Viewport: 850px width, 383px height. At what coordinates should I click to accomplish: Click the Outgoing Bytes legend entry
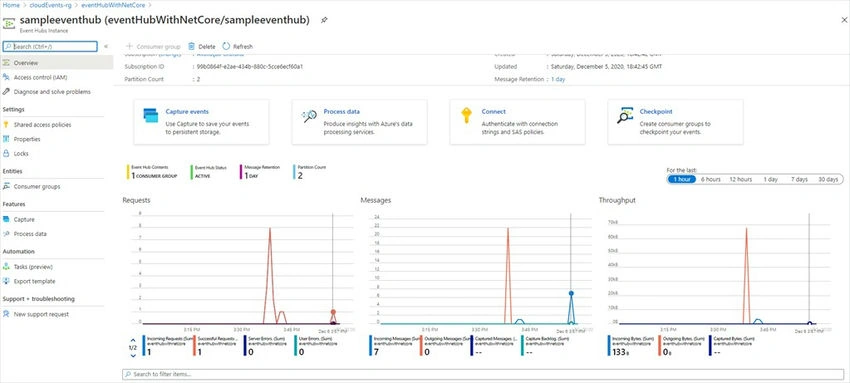[683, 346]
